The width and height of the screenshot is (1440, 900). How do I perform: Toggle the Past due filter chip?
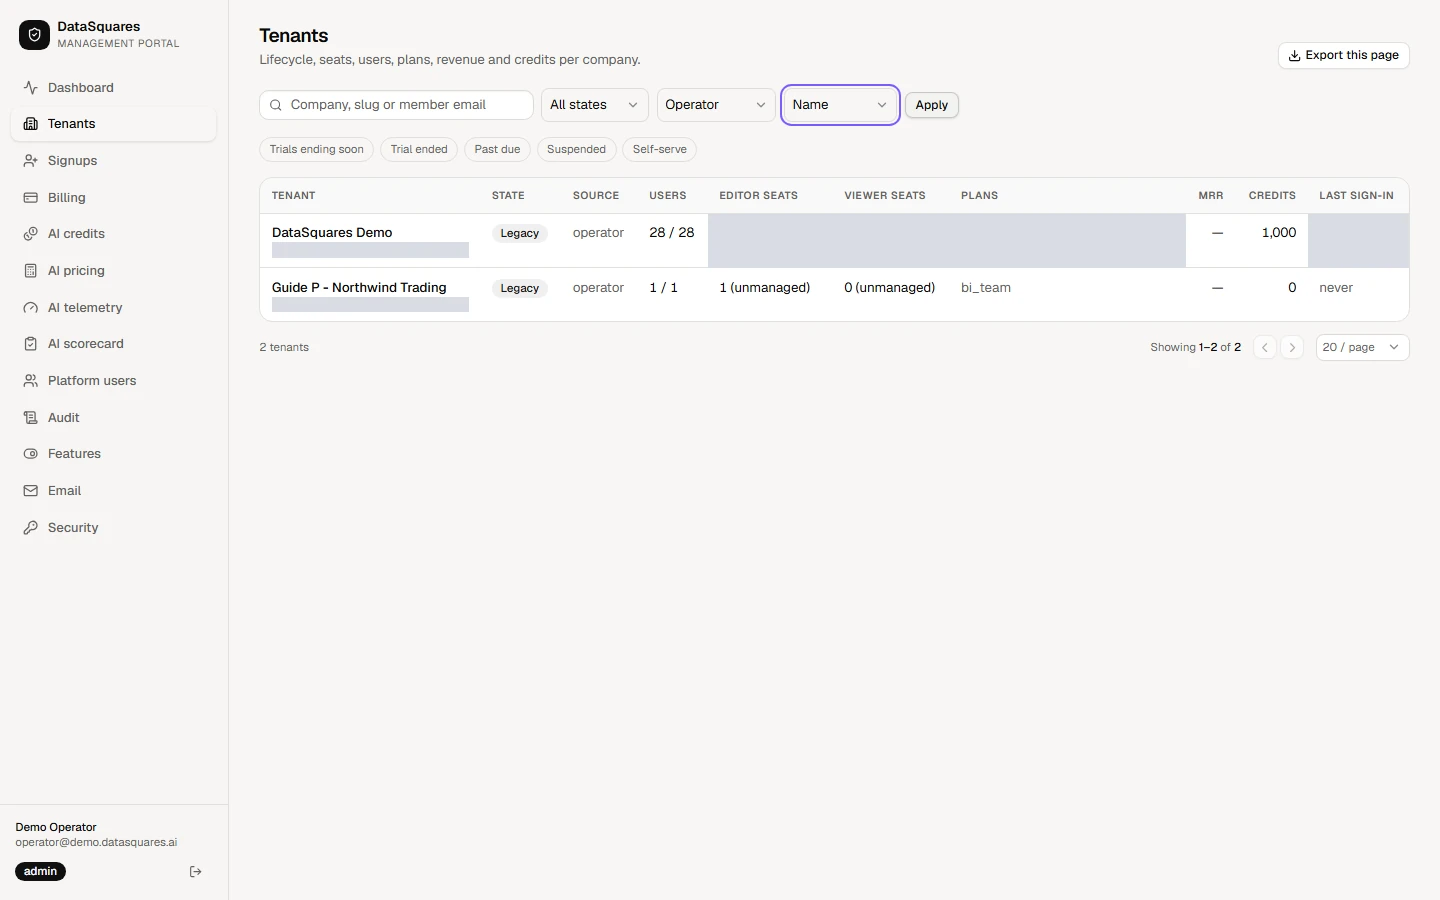click(497, 150)
